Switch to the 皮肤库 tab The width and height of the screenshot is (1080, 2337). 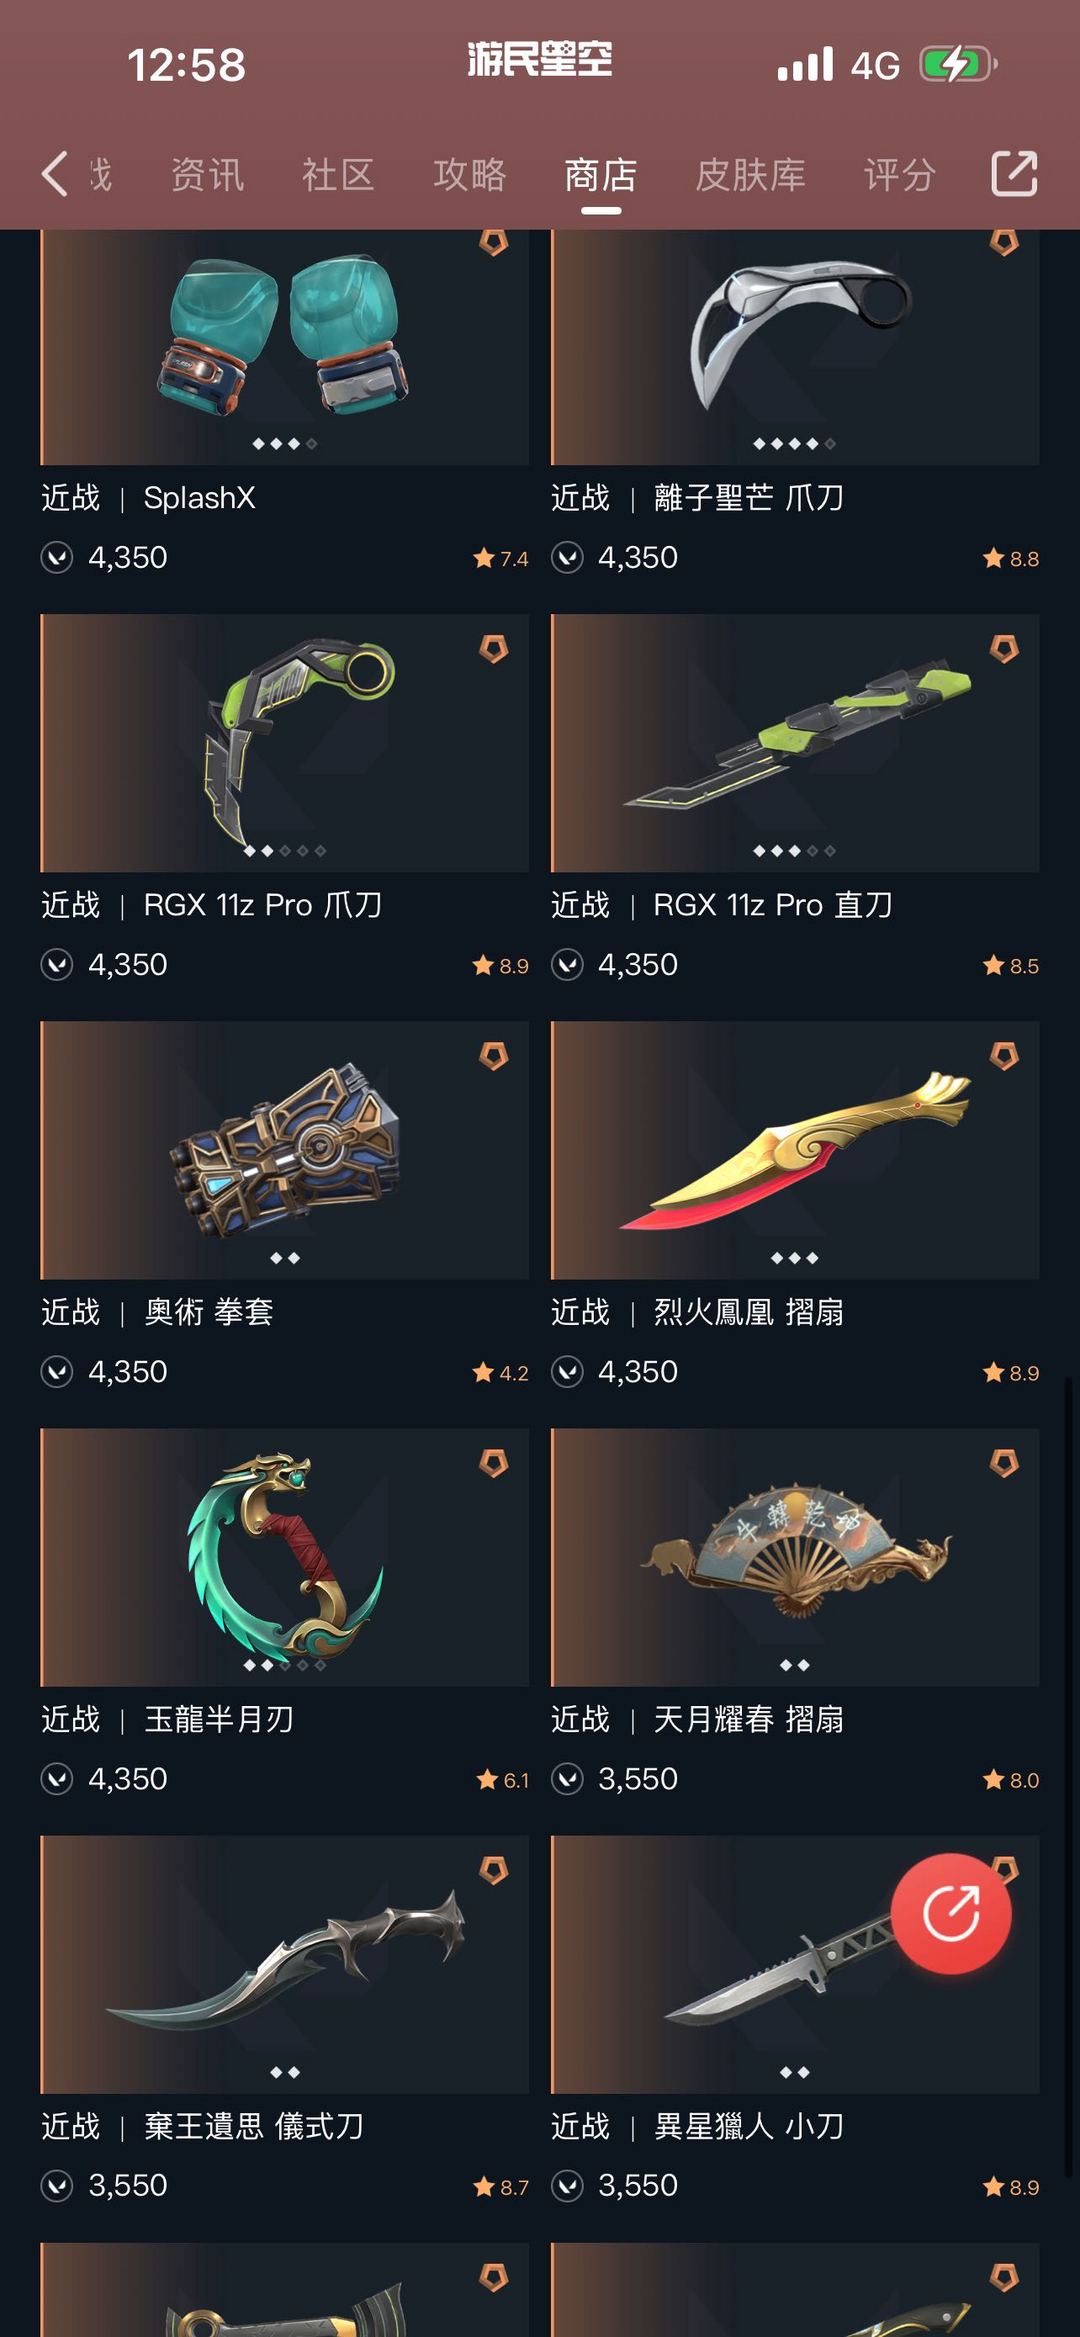click(751, 174)
